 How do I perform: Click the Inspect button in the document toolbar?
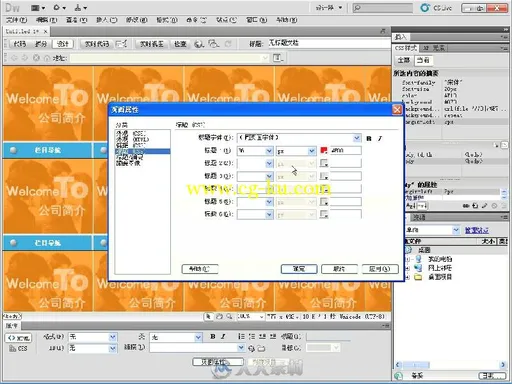pyautogui.click(x=180, y=44)
